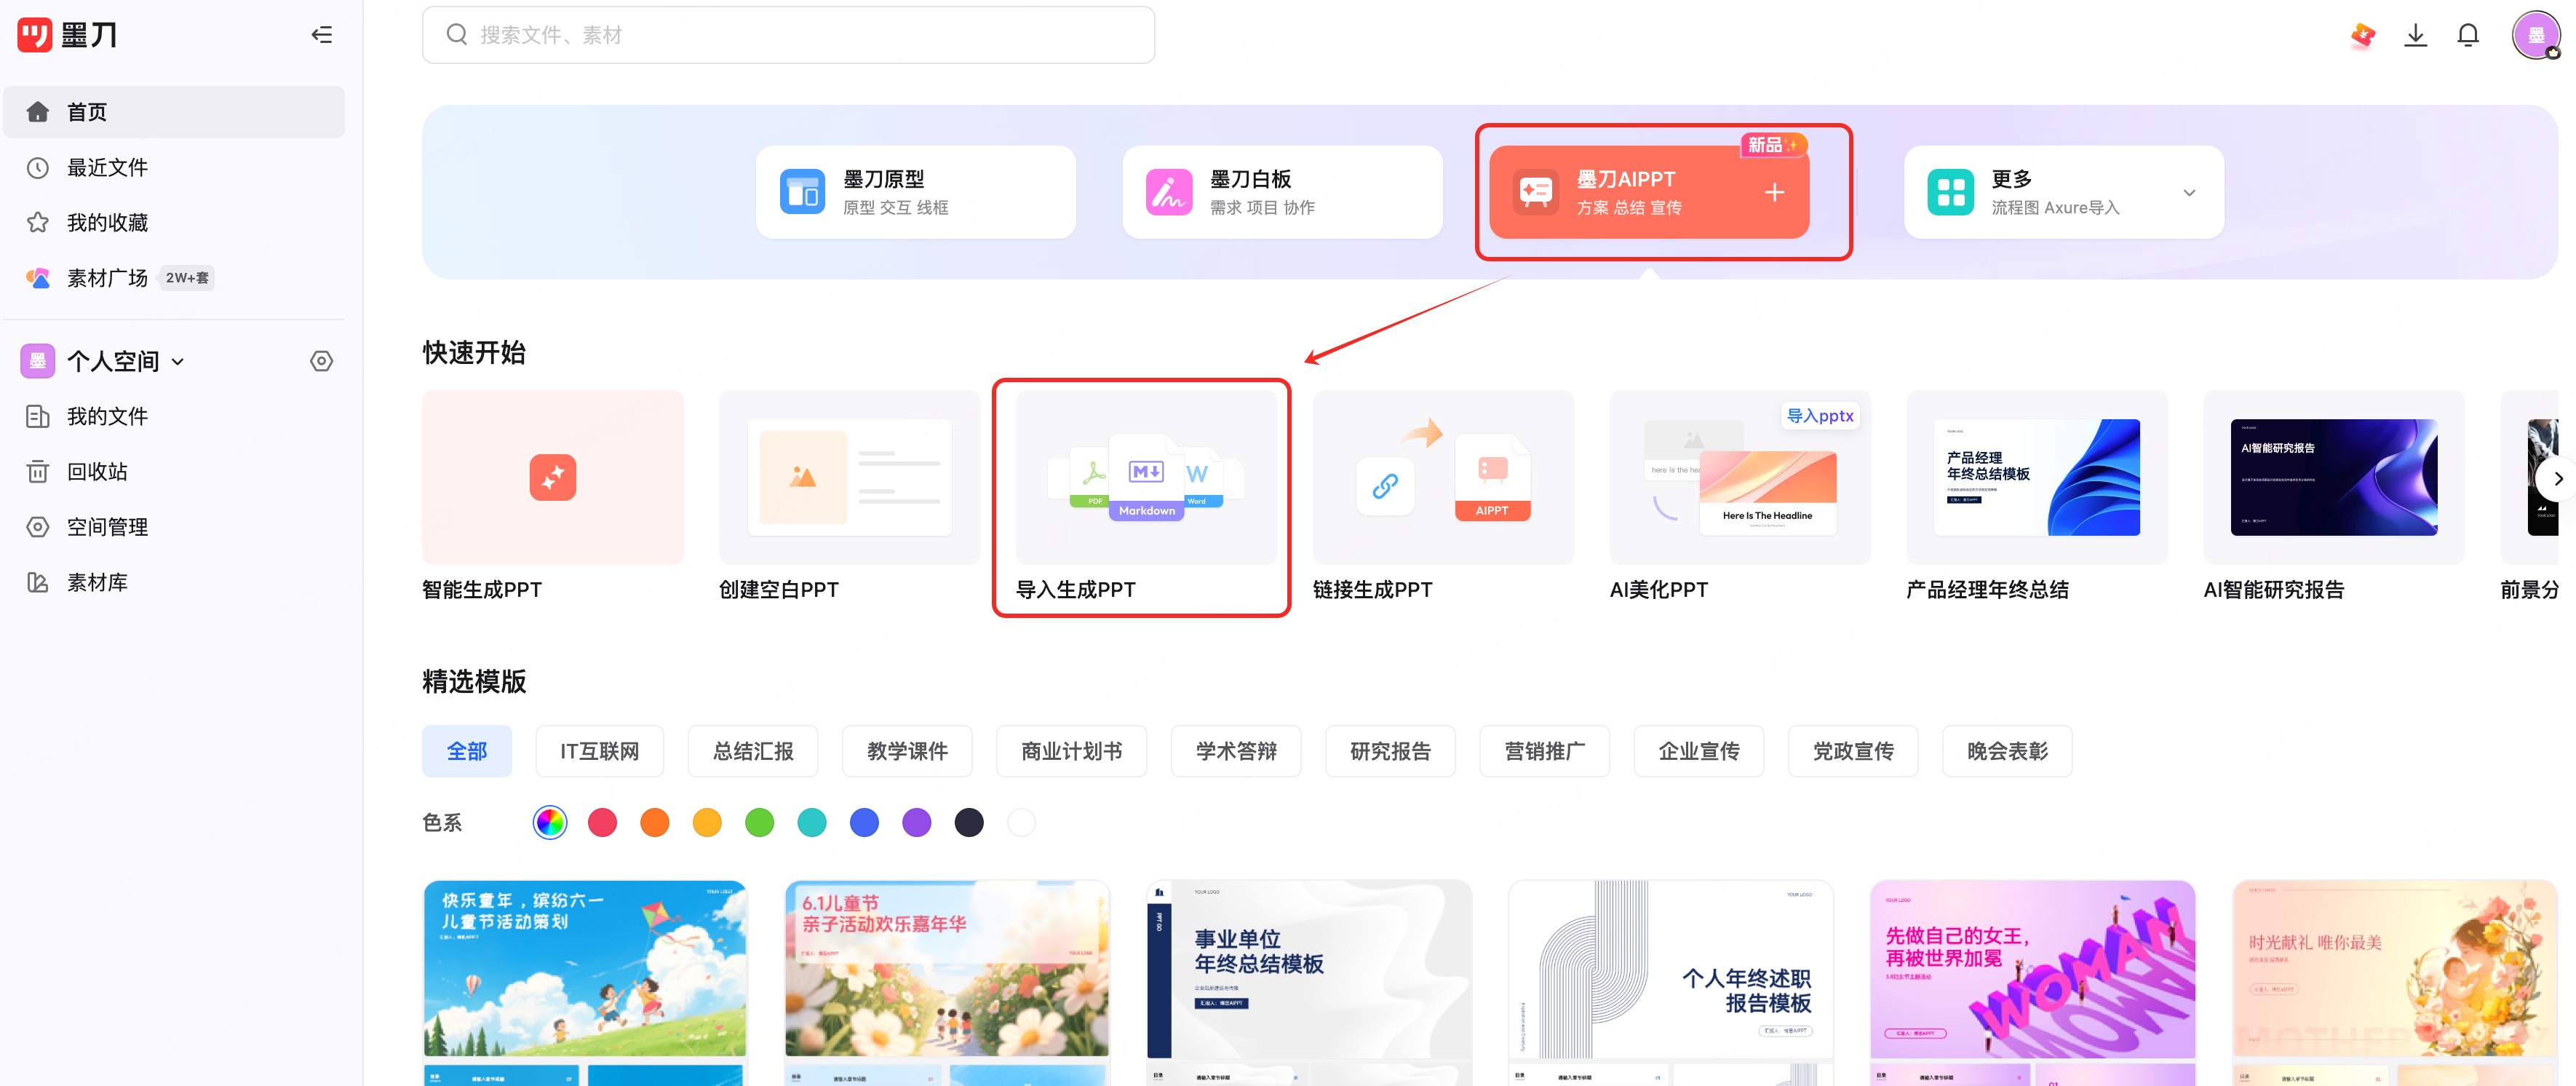Click the 墨刀原型 blue icon
The width and height of the screenshot is (2576, 1086).
[802, 192]
